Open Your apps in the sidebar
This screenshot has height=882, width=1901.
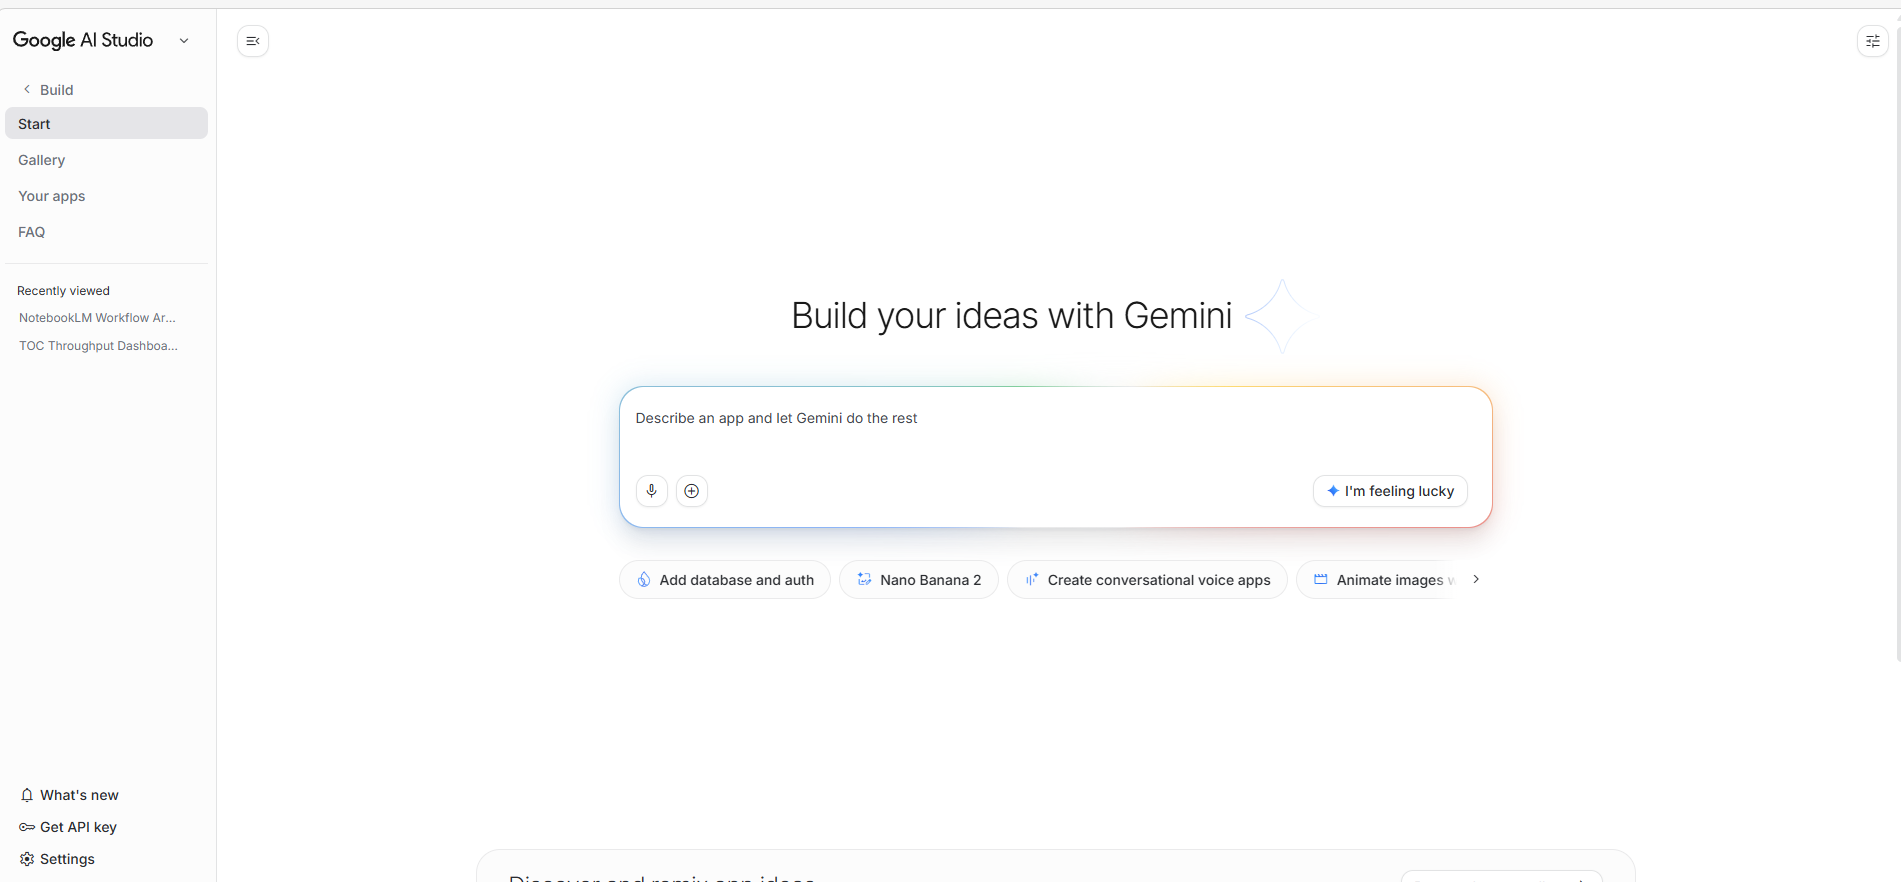(x=52, y=196)
